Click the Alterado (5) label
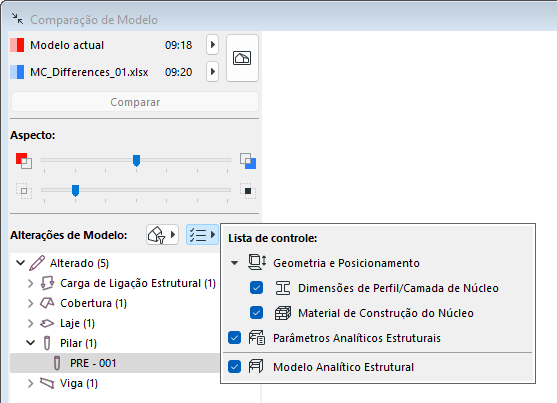557x403 pixels. click(79, 263)
